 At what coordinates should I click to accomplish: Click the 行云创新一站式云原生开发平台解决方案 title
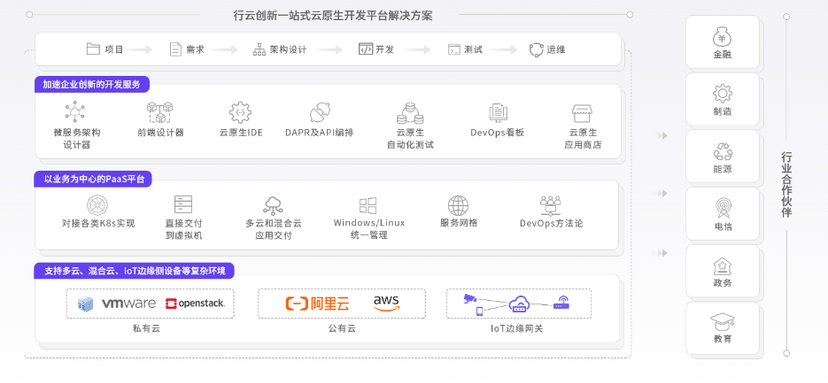(333, 15)
